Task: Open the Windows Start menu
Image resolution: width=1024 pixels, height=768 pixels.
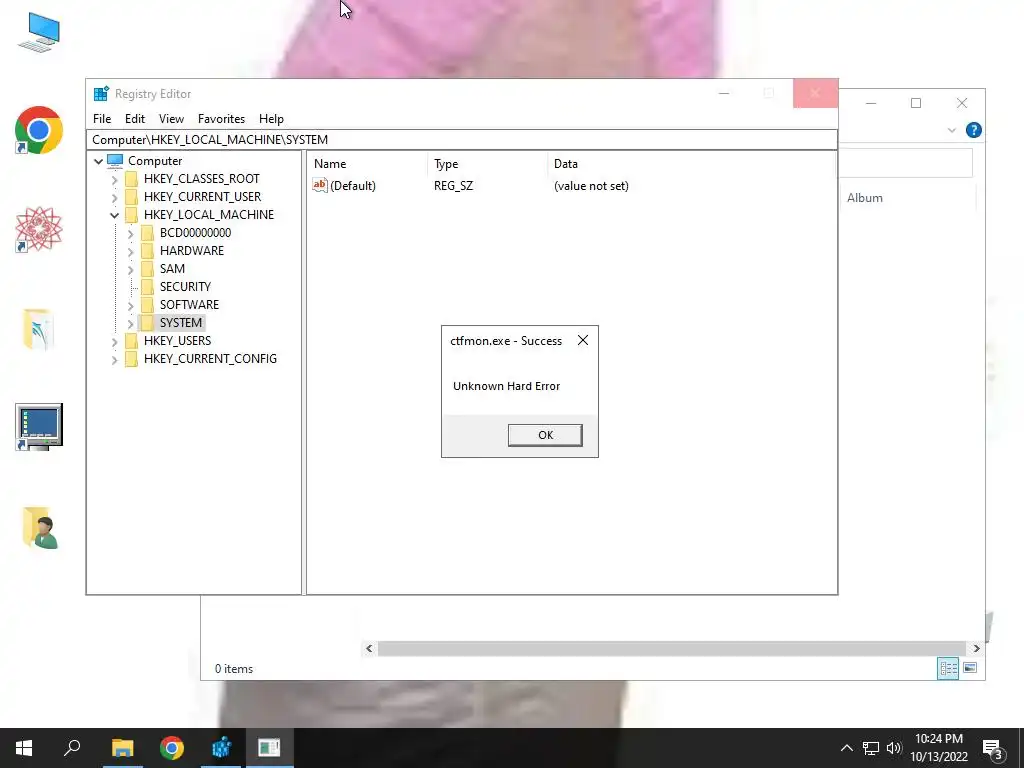Action: (24, 748)
